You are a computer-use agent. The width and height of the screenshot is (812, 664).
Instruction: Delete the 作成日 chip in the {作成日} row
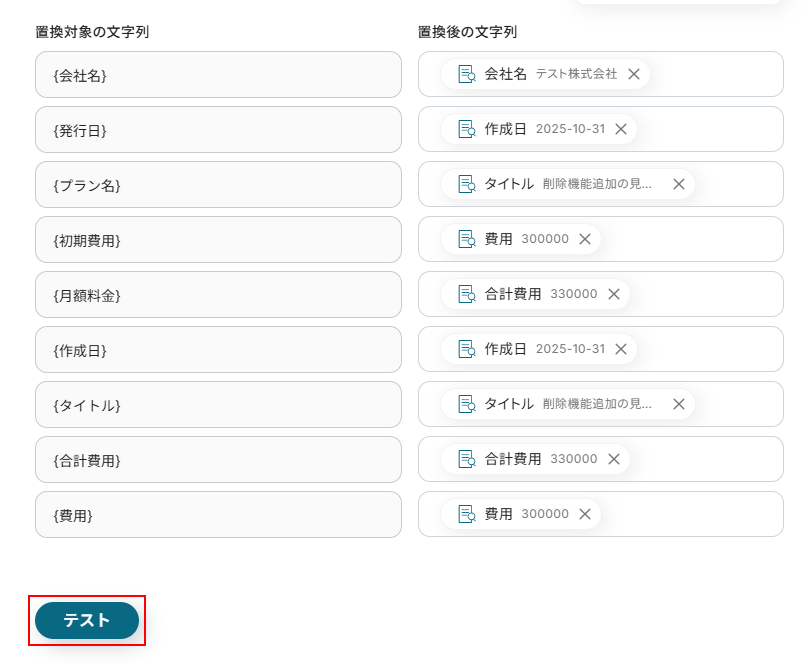[x=621, y=349]
